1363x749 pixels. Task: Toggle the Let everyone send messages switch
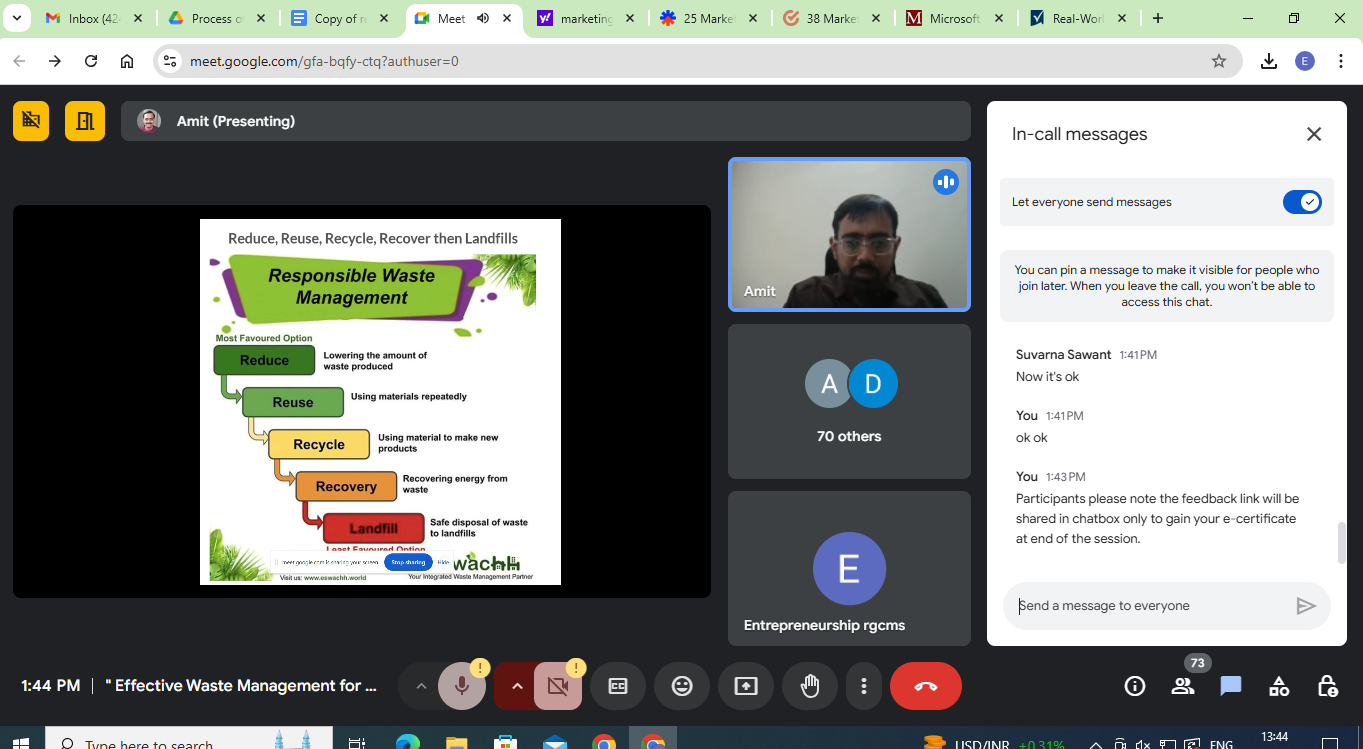pyautogui.click(x=1302, y=202)
